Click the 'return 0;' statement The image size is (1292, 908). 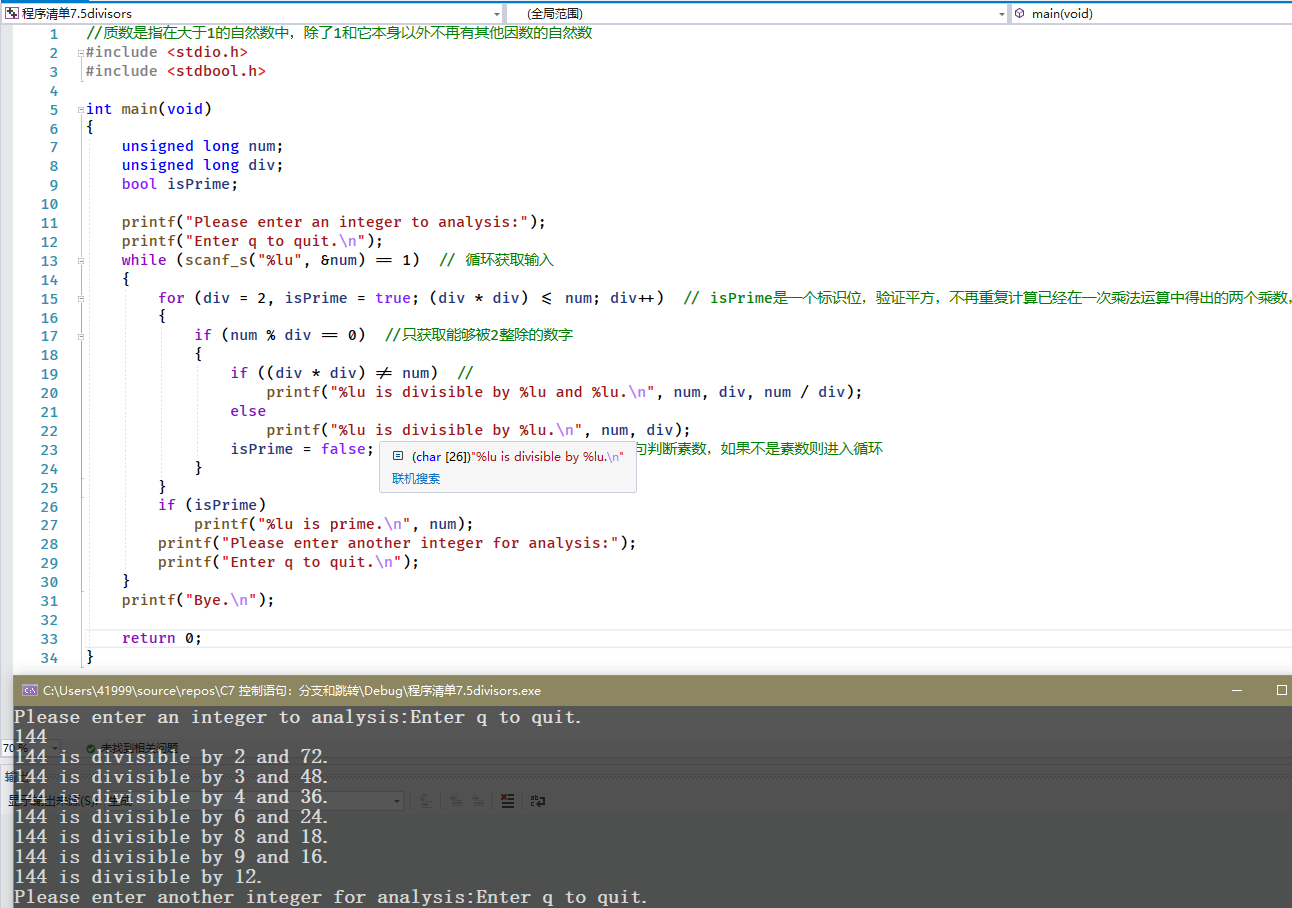(x=162, y=638)
